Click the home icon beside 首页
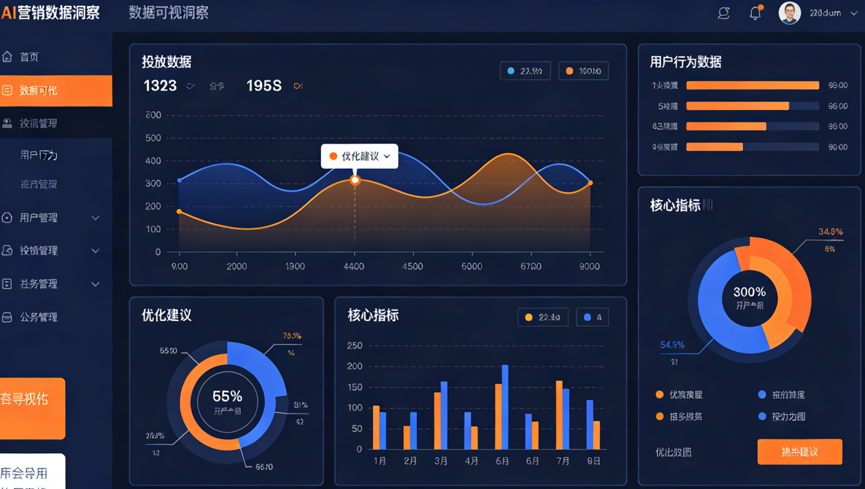Viewport: 865px width, 489px height. (7, 56)
